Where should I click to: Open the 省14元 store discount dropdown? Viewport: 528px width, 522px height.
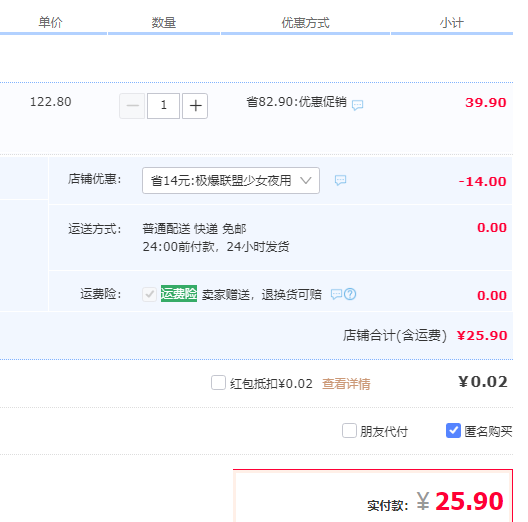[231, 181]
